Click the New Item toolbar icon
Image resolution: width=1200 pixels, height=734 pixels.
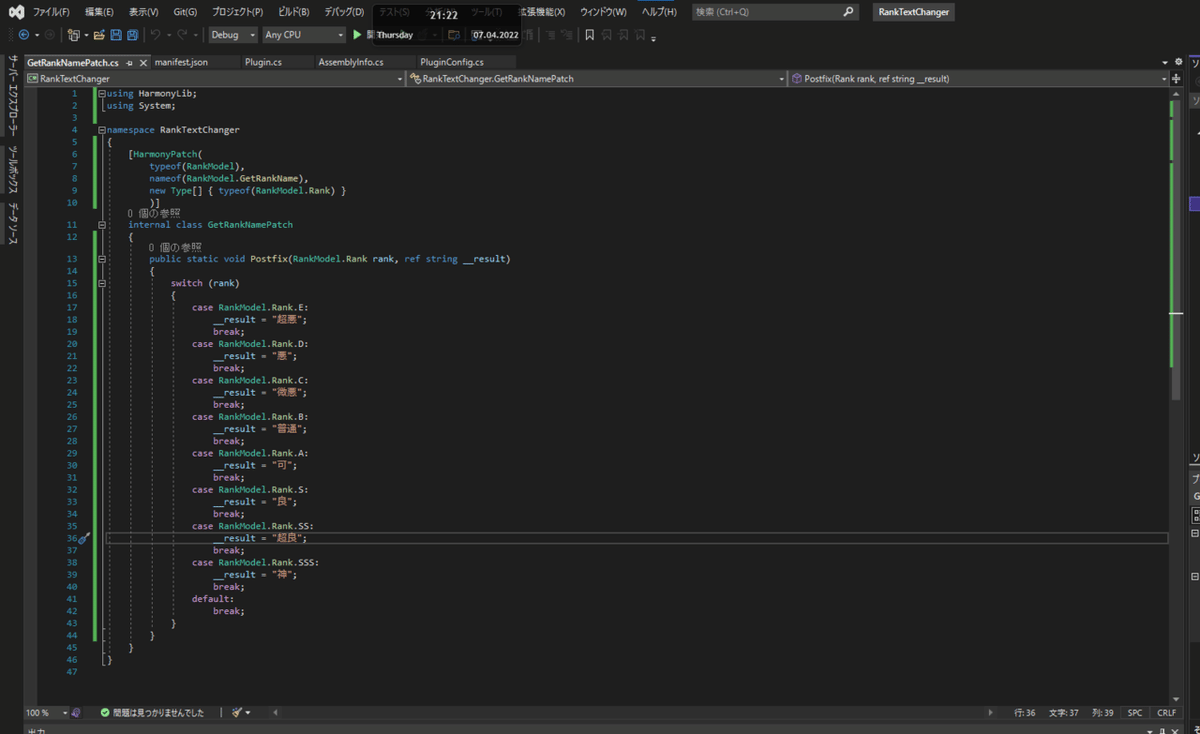tap(74, 35)
